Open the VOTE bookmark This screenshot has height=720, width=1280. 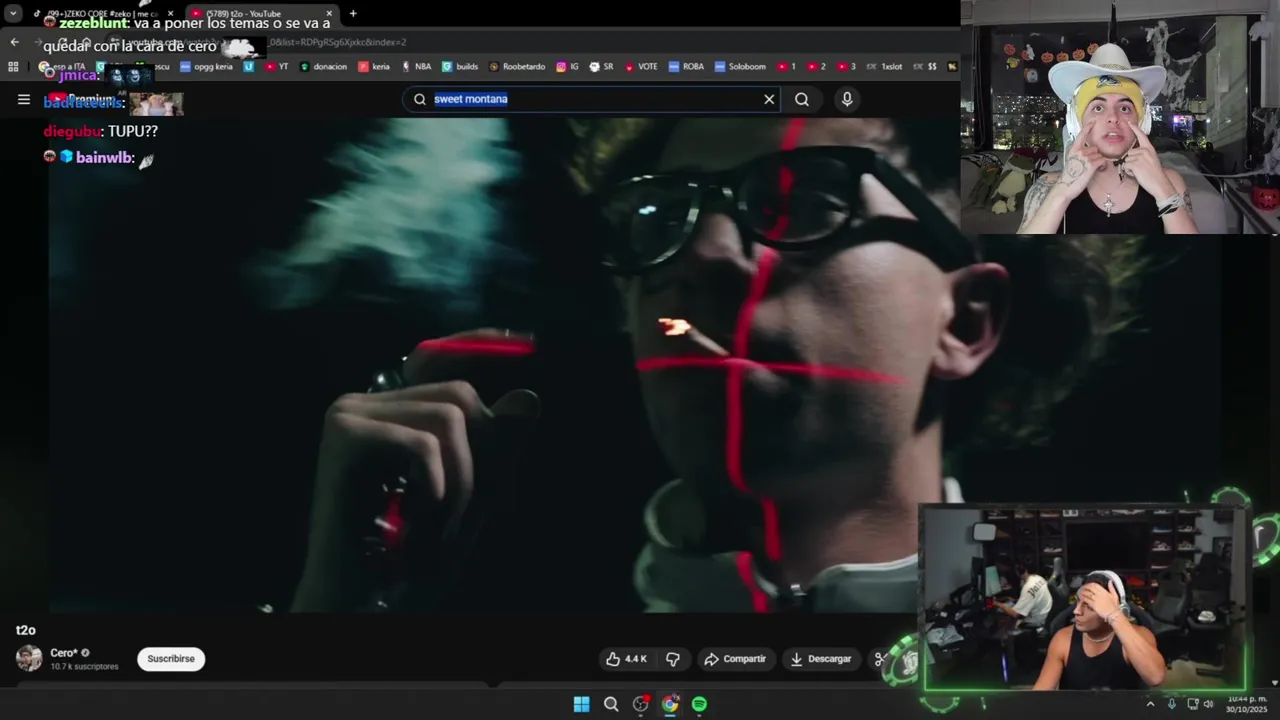[x=641, y=67]
